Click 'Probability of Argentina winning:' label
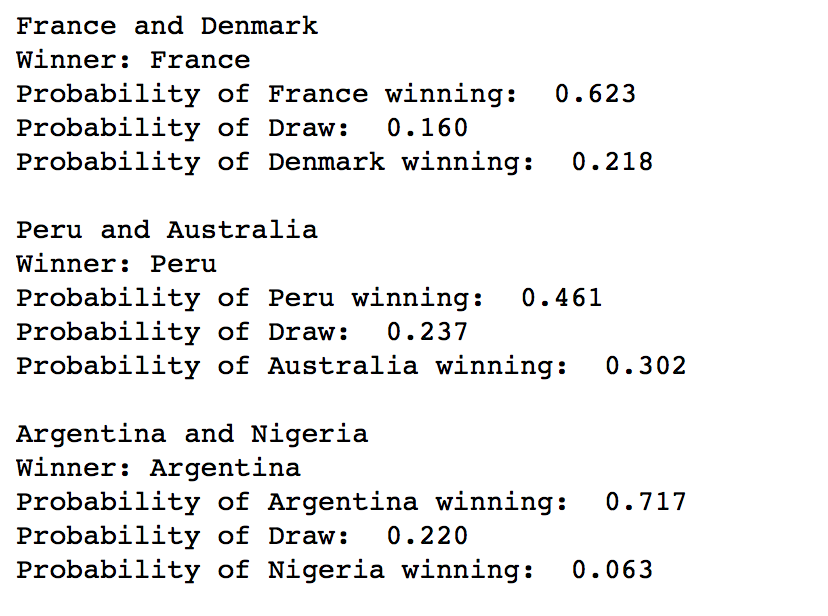The image size is (828, 616). (292, 503)
